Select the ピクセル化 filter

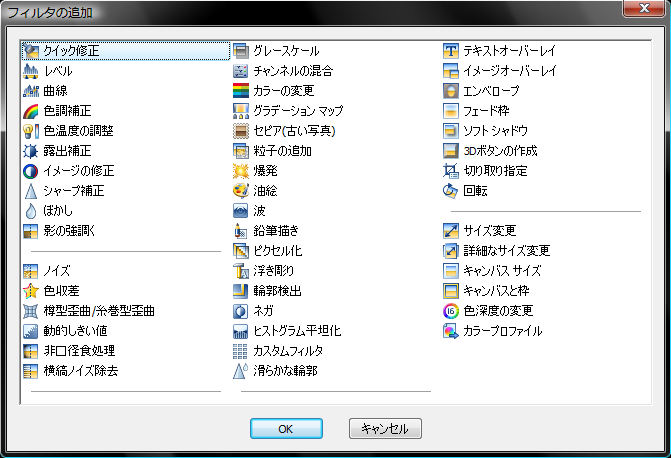click(268, 251)
